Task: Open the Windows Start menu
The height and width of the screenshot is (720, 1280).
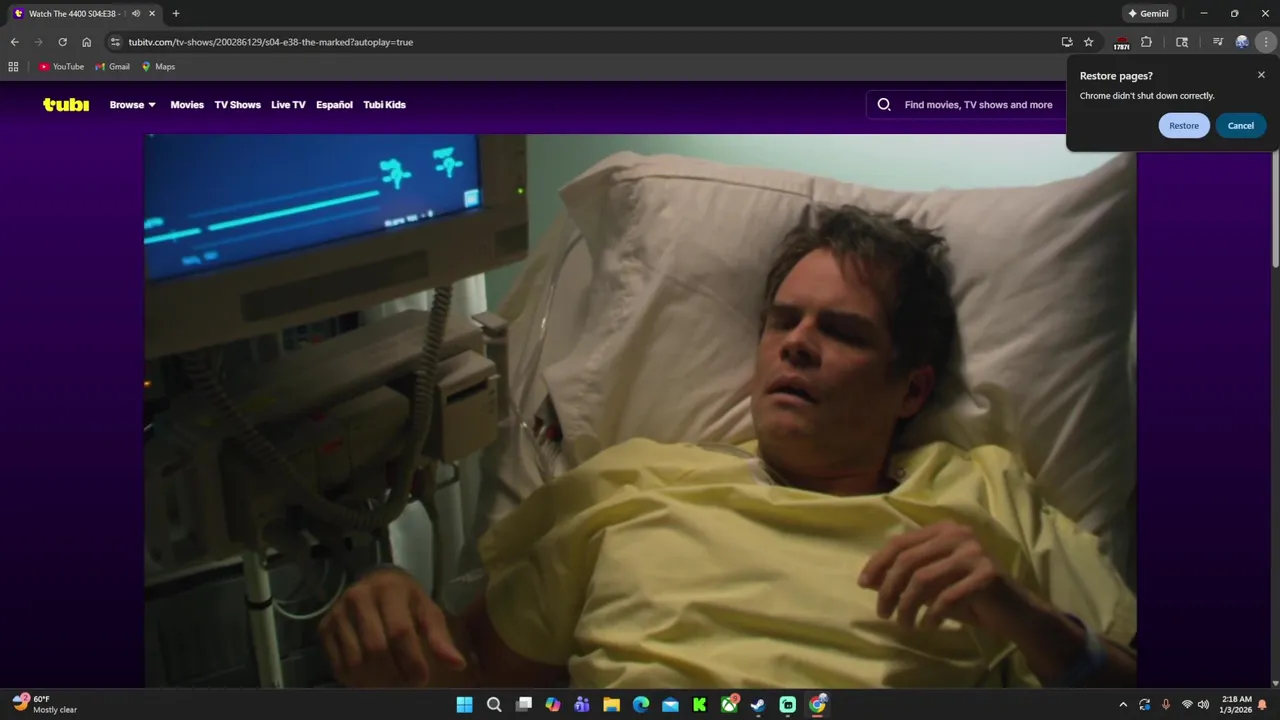Action: tap(465, 705)
